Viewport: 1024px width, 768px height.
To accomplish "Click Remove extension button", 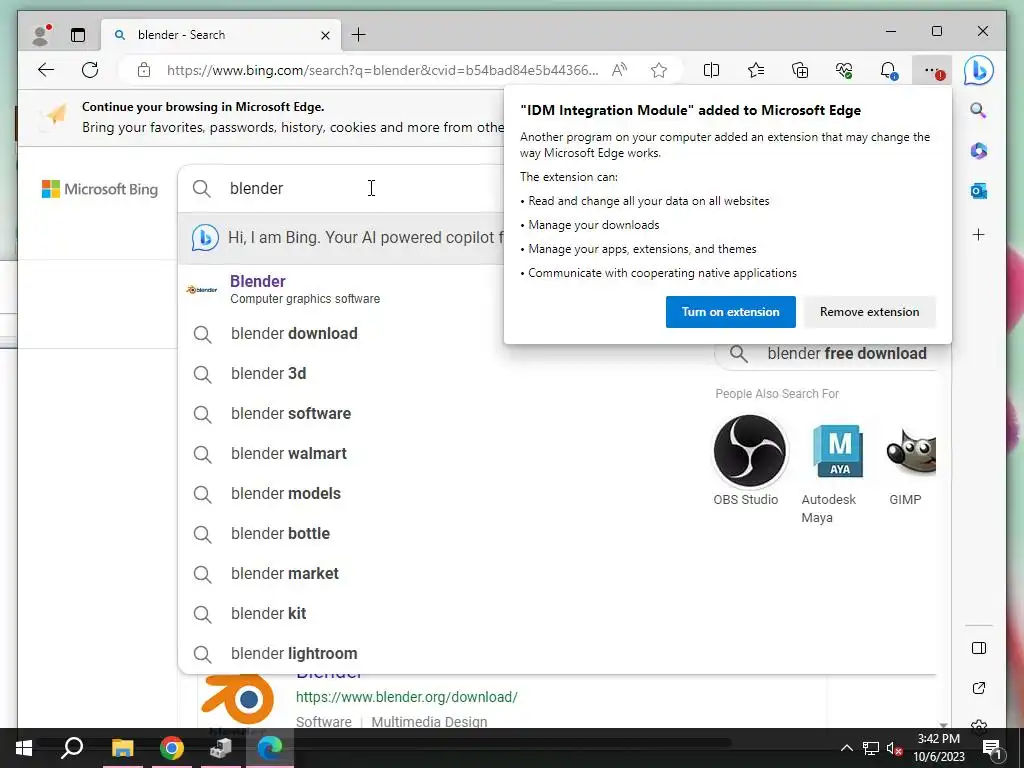I will 869,312.
